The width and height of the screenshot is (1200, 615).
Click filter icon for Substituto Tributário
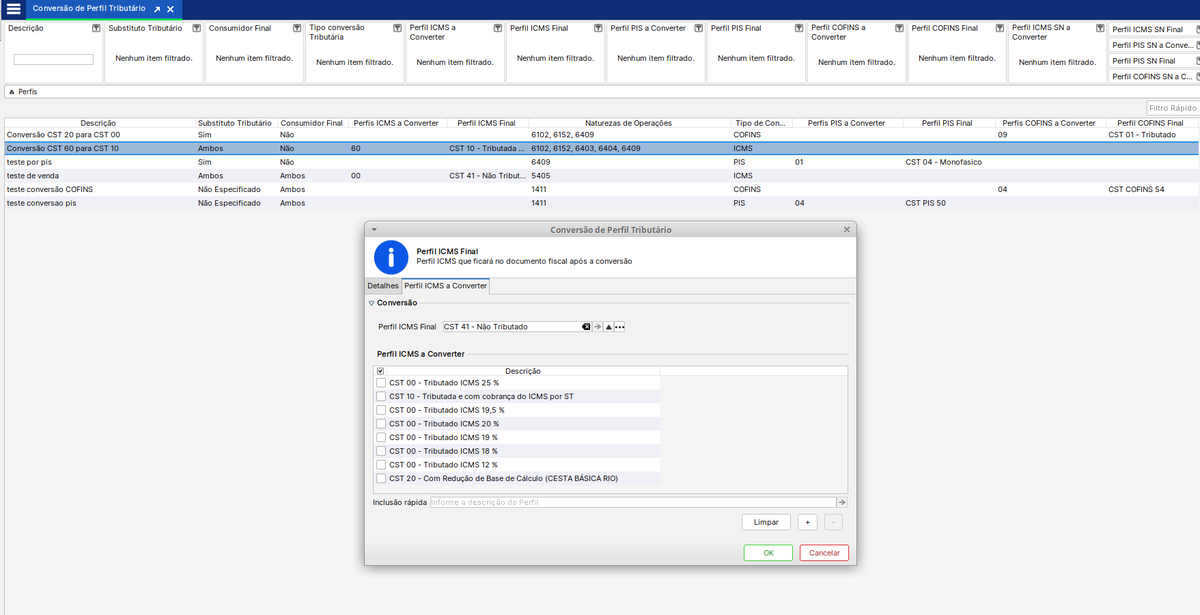196,29
